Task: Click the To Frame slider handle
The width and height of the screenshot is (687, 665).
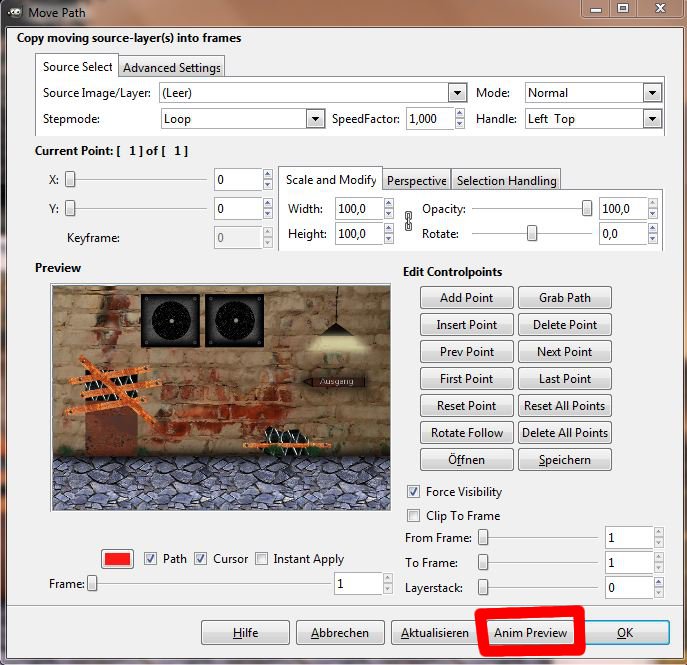Action: [483, 562]
